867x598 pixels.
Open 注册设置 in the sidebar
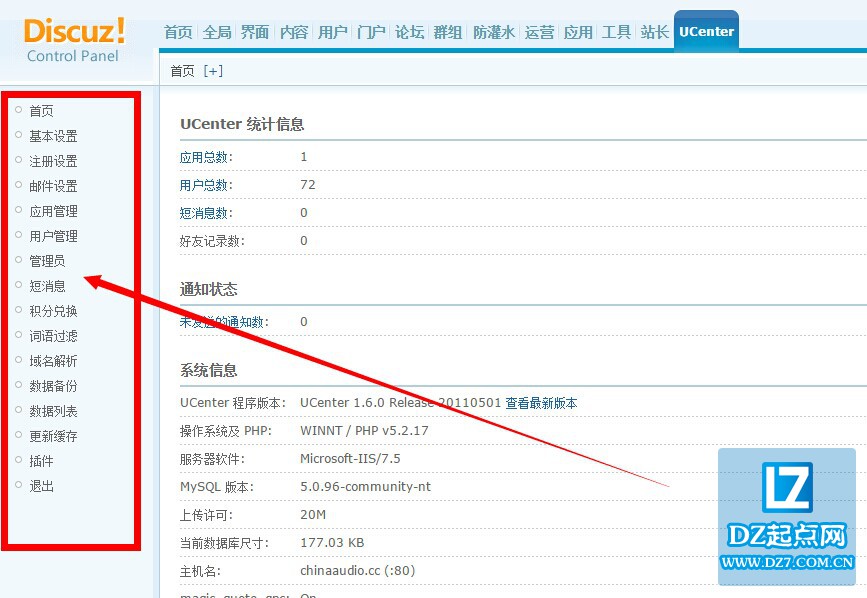(x=53, y=161)
